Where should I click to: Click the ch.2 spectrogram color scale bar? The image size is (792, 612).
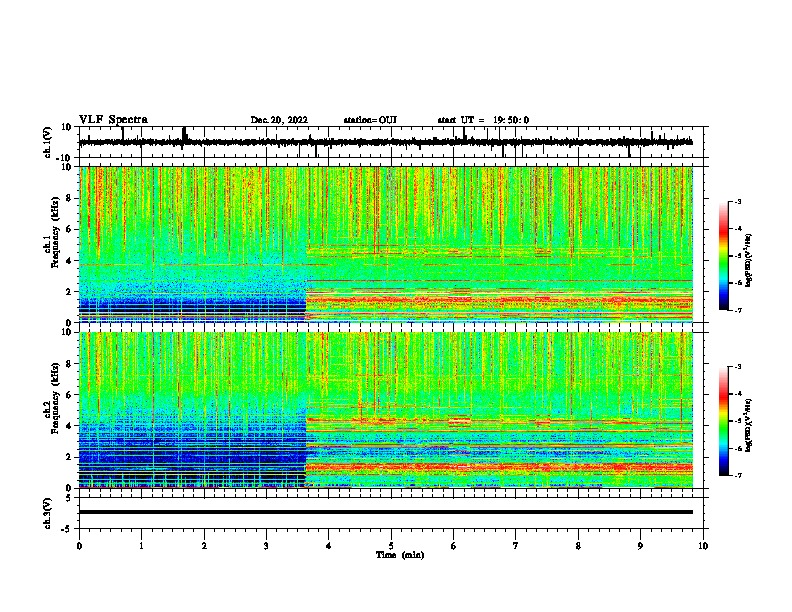[x=724, y=421]
